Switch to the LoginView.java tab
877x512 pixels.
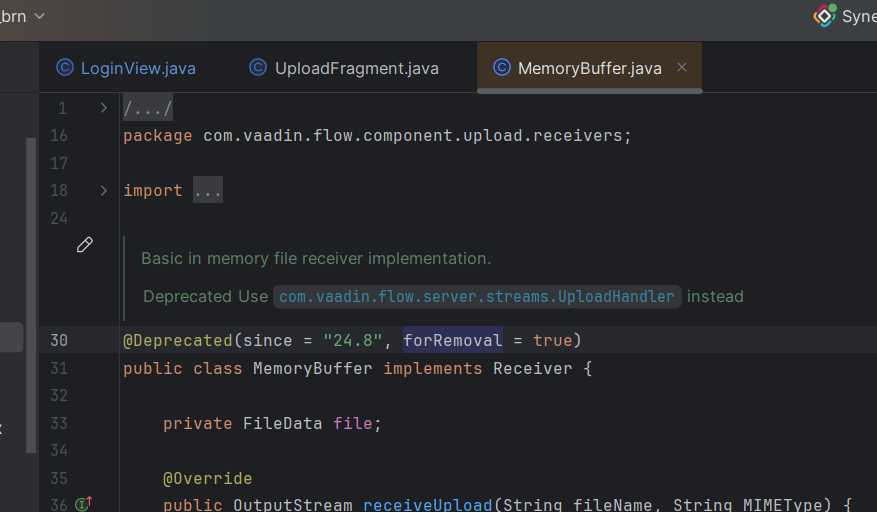click(138, 68)
